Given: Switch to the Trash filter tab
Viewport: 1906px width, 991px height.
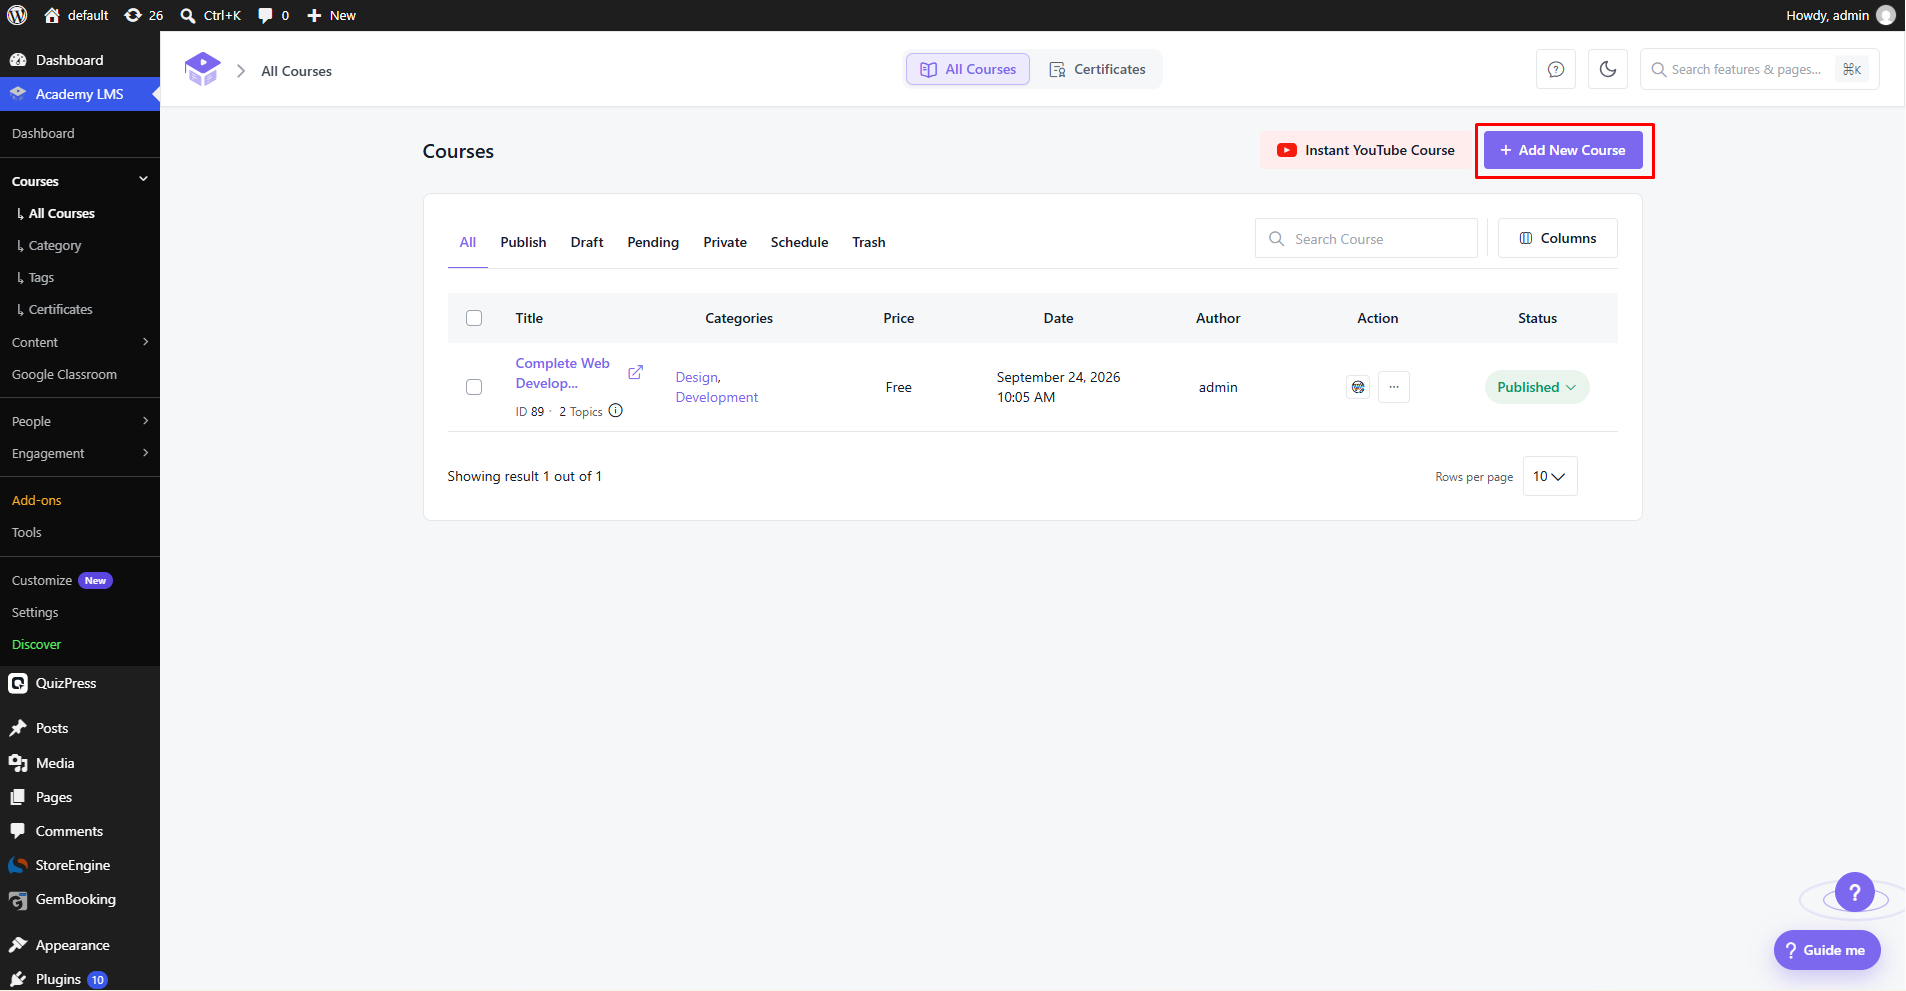Looking at the screenshot, I should (x=869, y=242).
